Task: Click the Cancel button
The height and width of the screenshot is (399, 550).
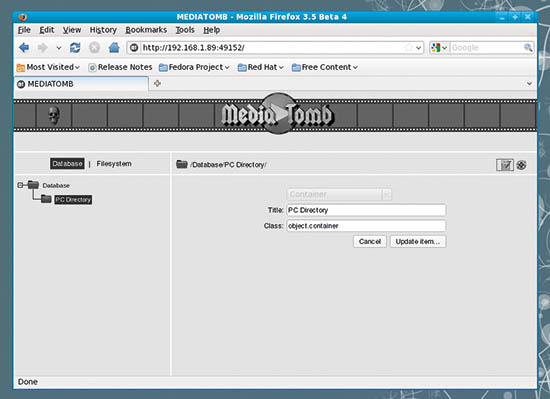Action: [370, 242]
